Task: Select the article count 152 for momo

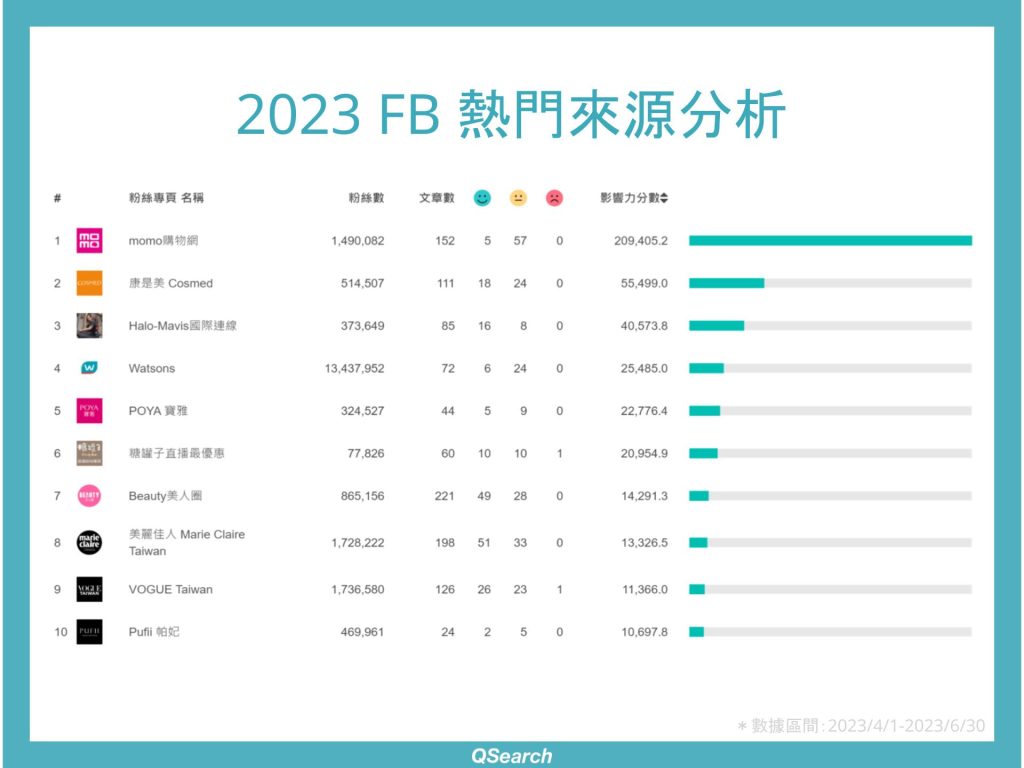Action: (x=445, y=241)
